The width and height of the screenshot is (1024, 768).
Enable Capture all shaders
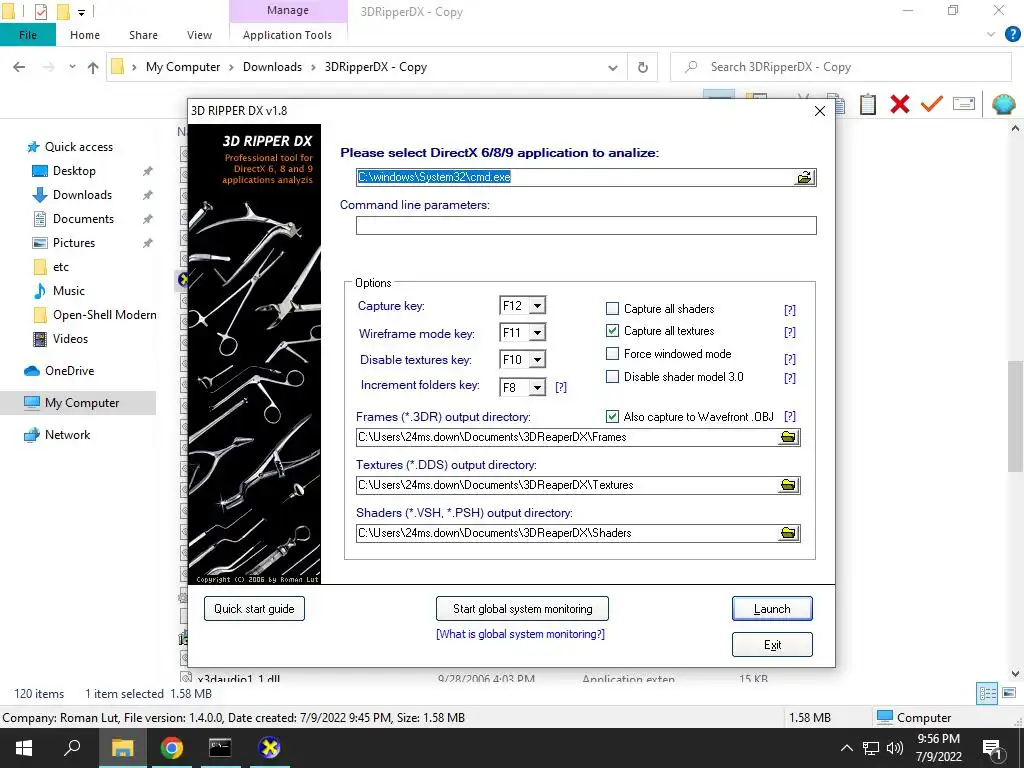[x=612, y=308]
